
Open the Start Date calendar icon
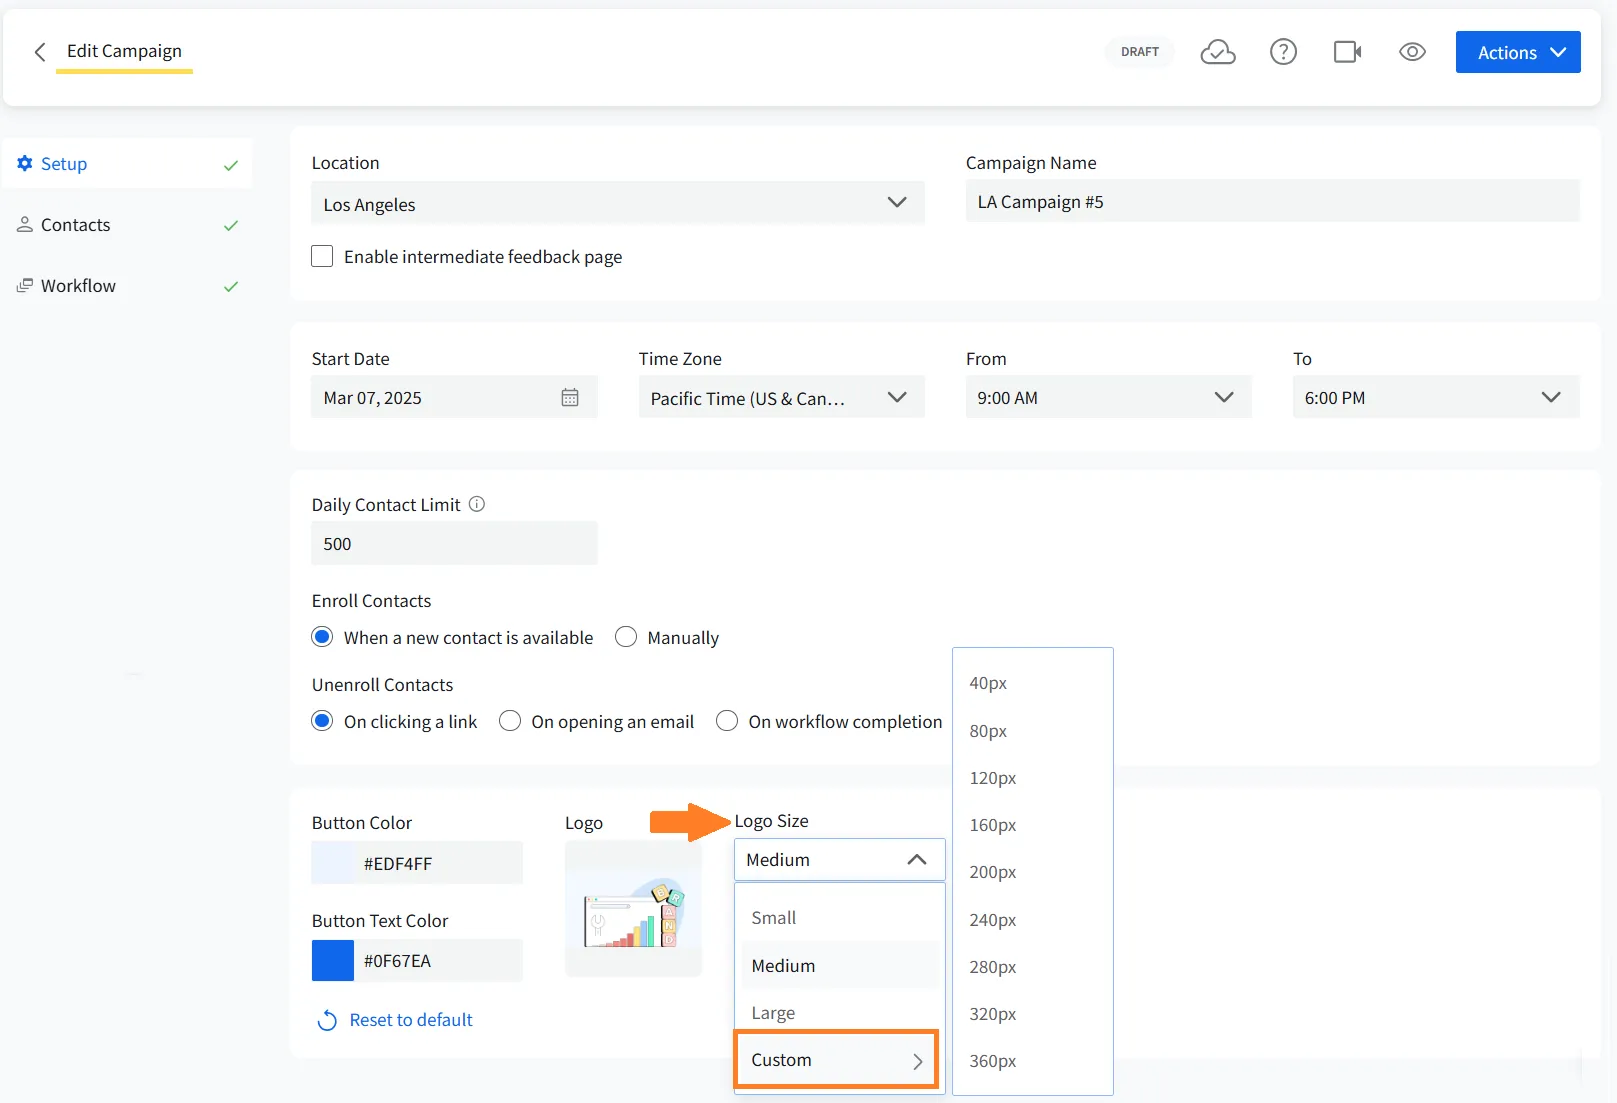[570, 397]
